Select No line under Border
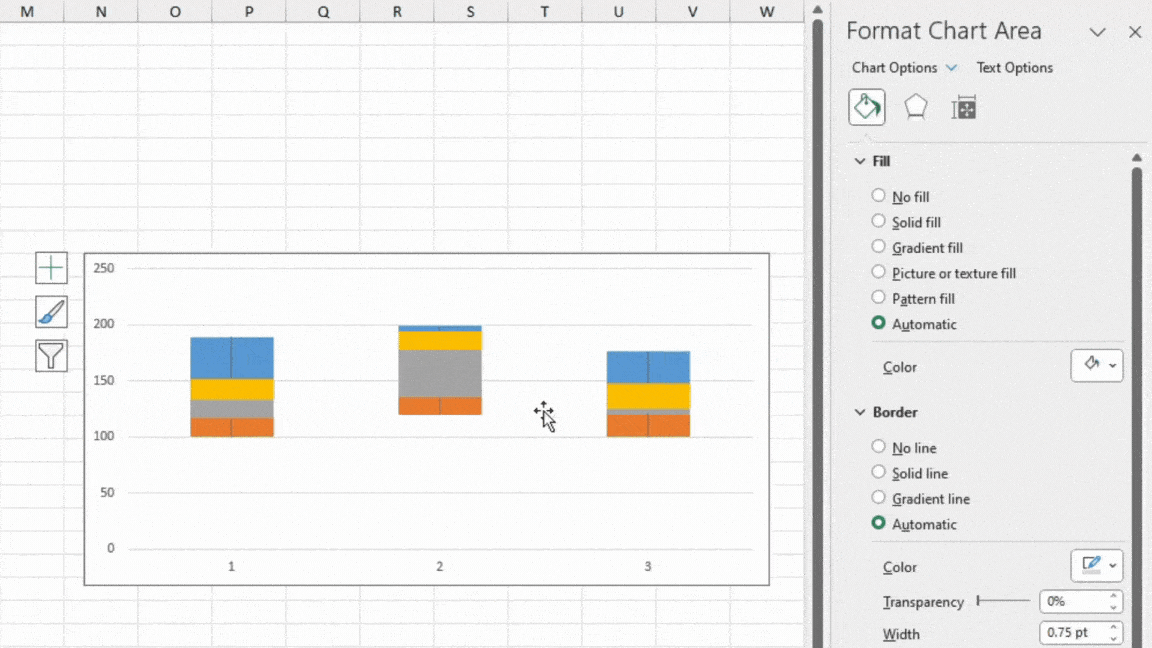Screen dimensions: 1152x648 tap(878, 447)
